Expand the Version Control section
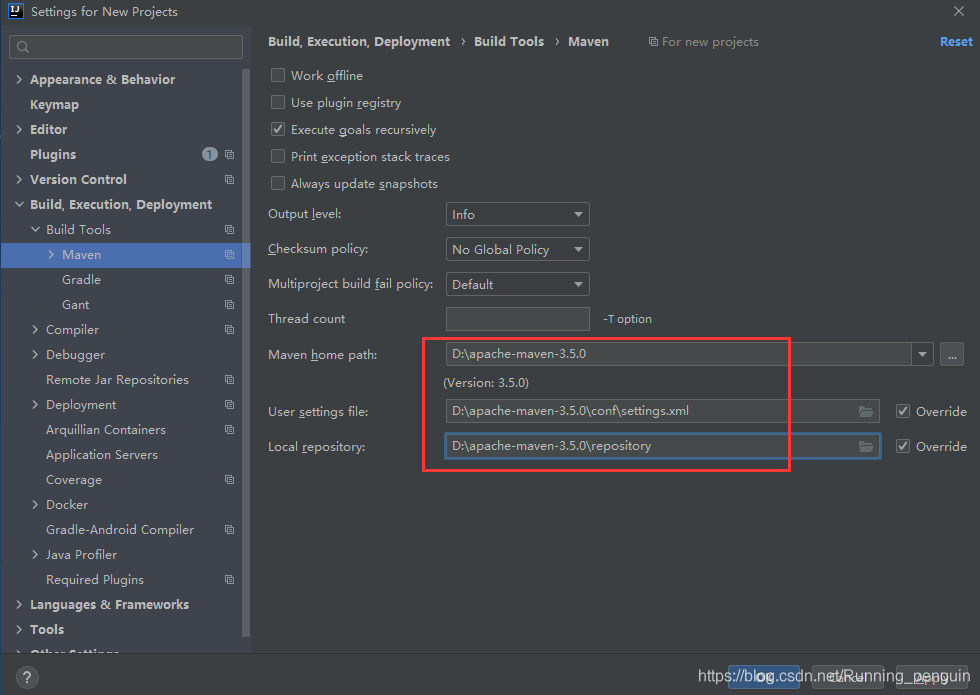980x695 pixels. click(19, 179)
